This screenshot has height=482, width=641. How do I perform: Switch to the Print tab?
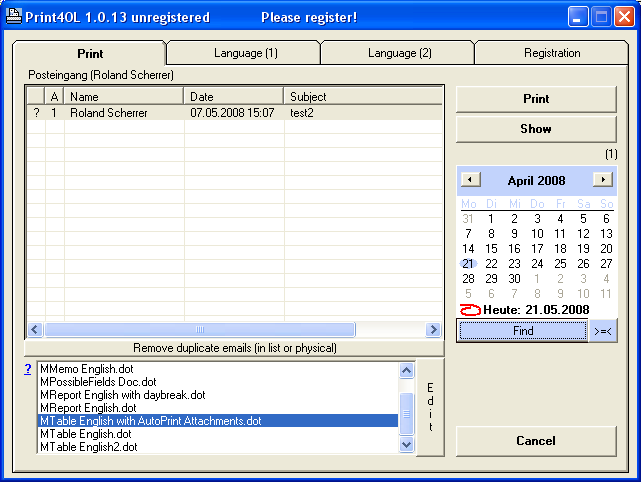90,54
